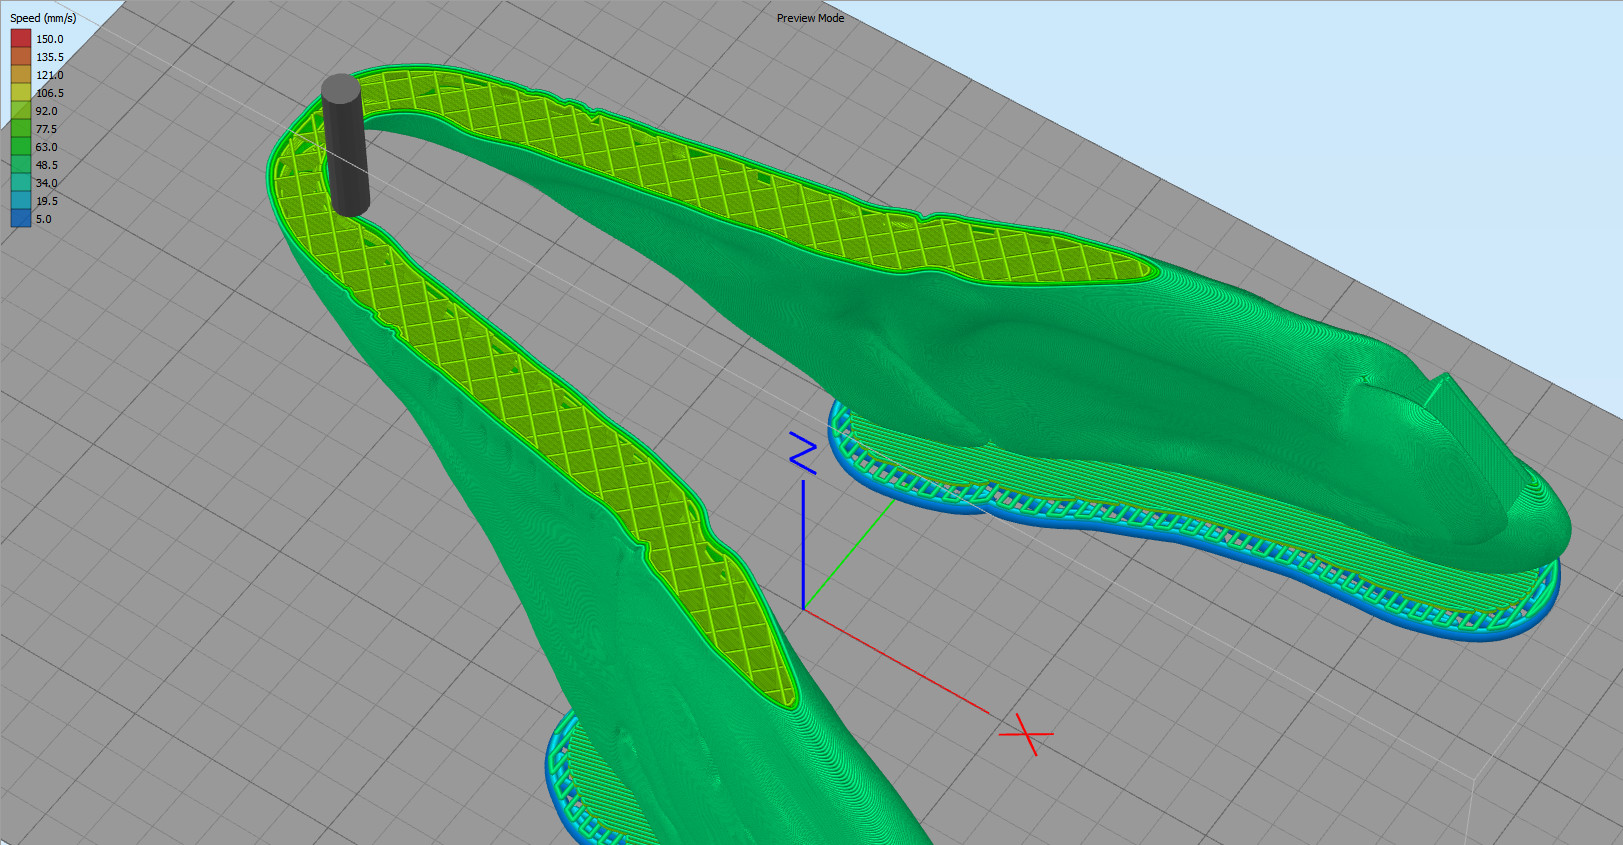
Task: Click the green Y axis line
Action: pyautogui.click(x=850, y=555)
